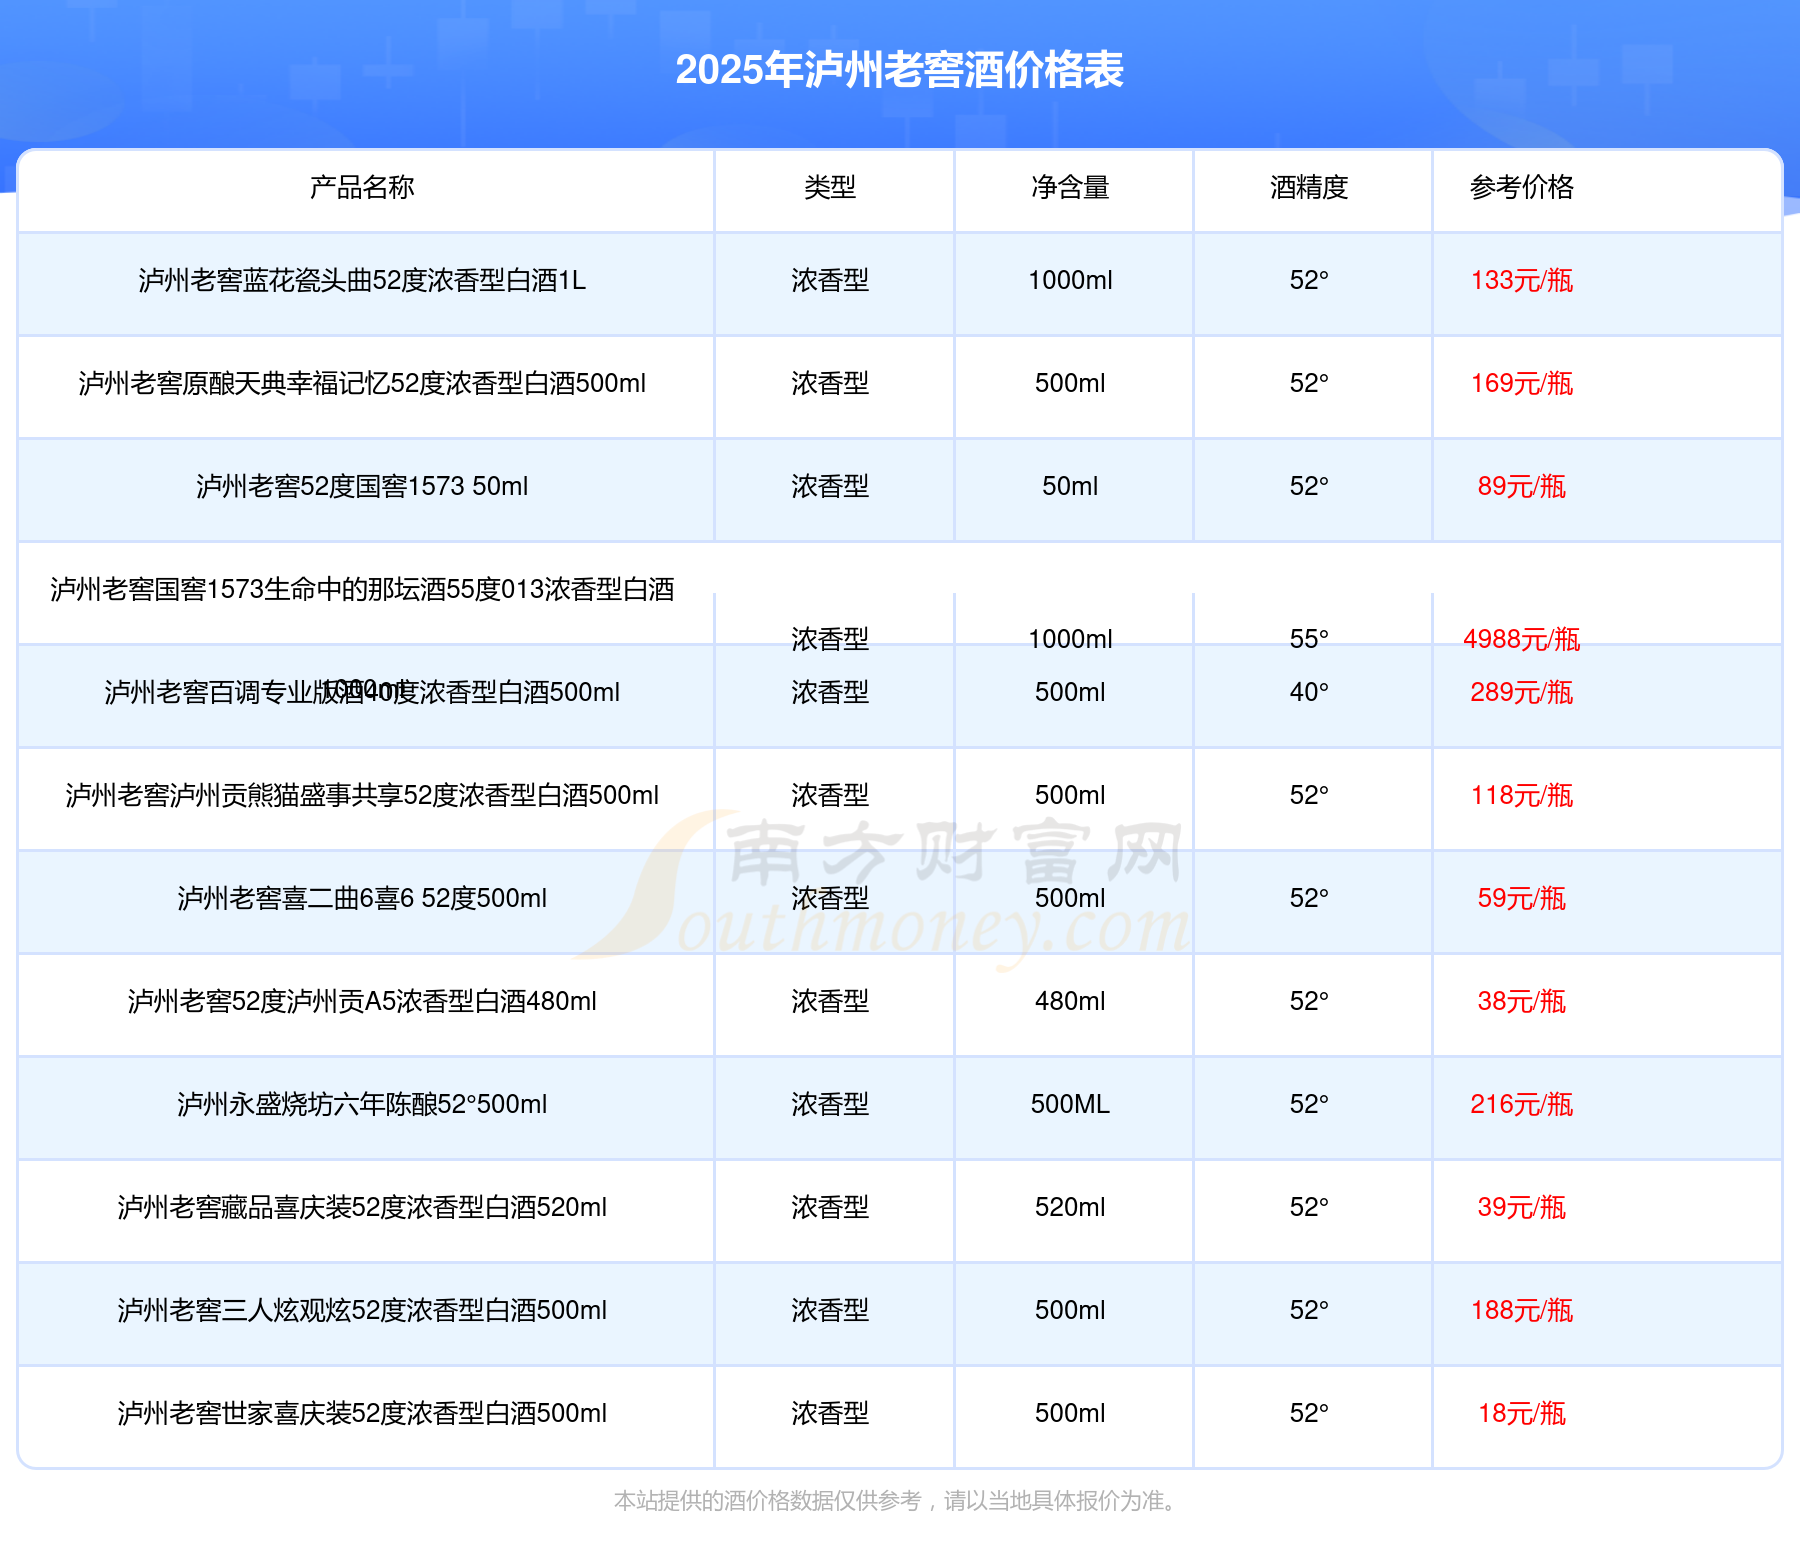The image size is (1800, 1560).
Task: Select the 酒精度 column header
Action: tap(1309, 187)
